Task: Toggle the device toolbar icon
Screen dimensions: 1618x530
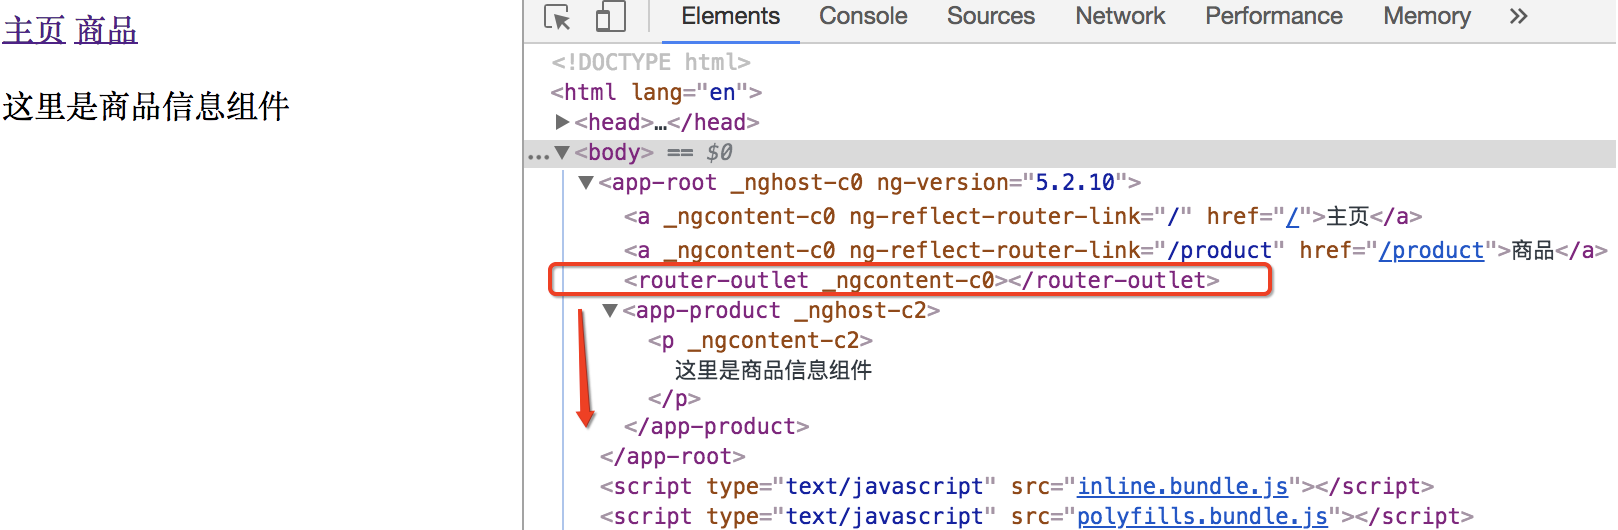Action: 610,17
